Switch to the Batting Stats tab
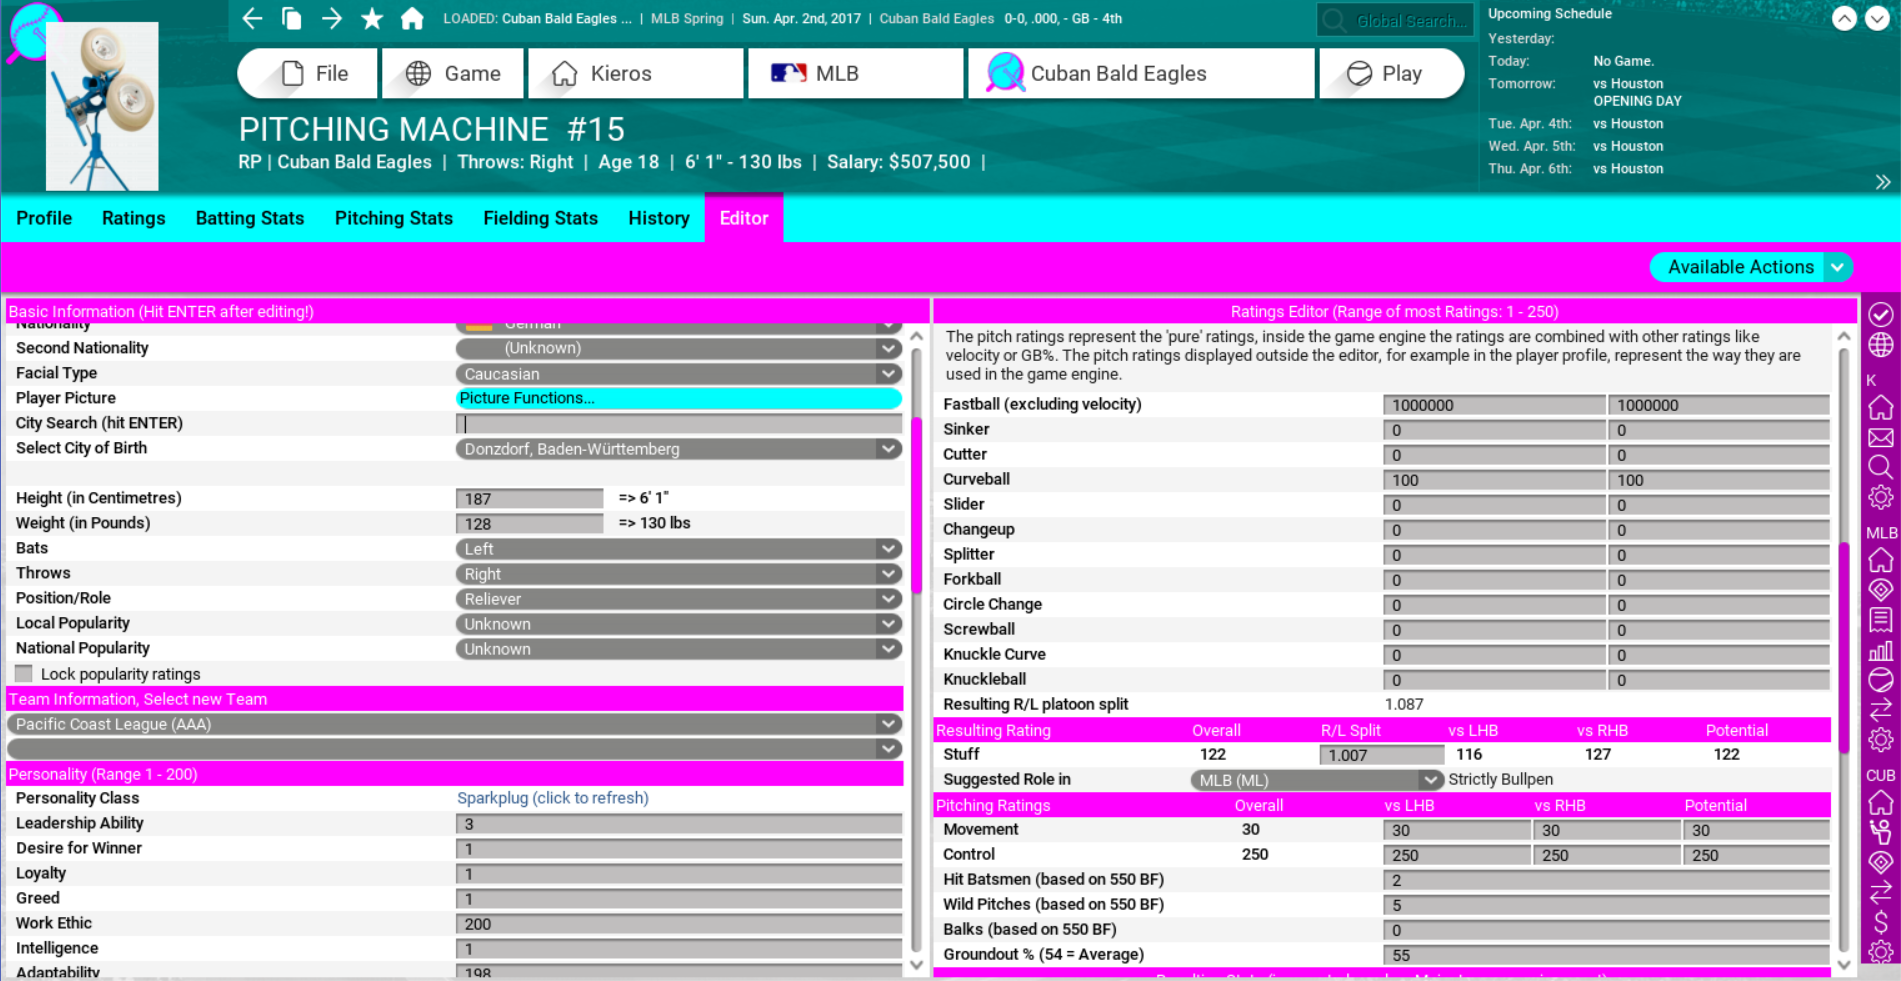1901x981 pixels. coord(250,218)
